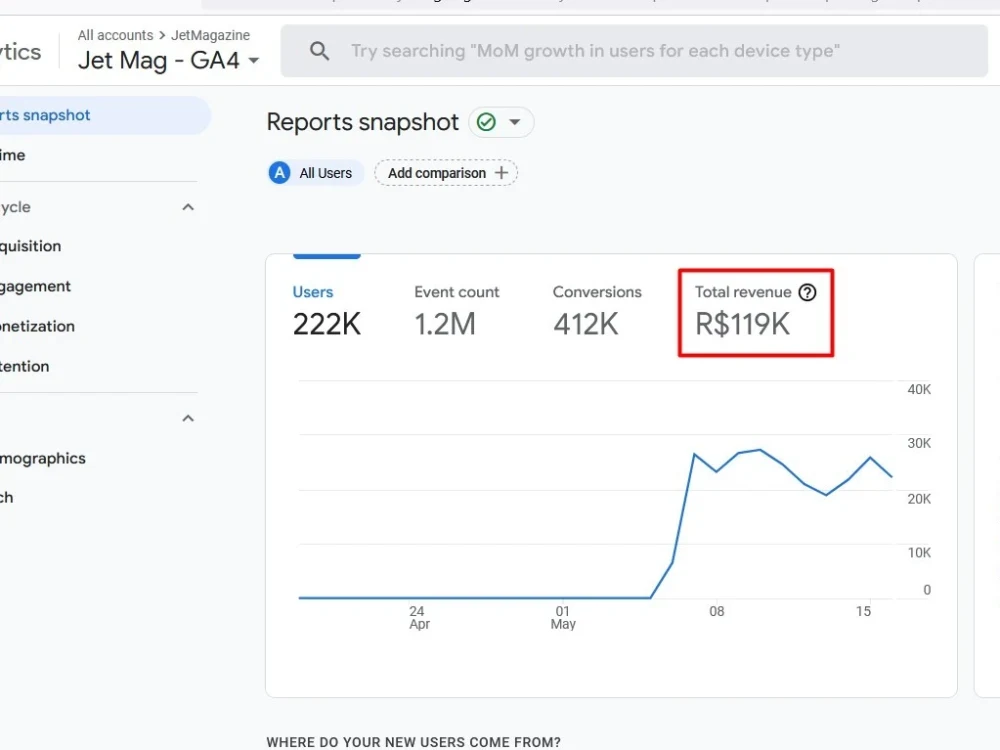Collapse the Life cycle section chevron
The image size is (1000, 750).
point(188,207)
